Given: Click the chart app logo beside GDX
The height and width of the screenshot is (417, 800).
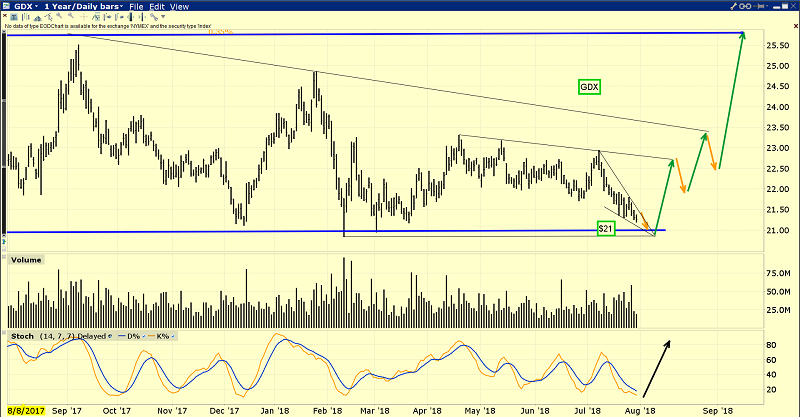Looking at the screenshot, I should tap(8, 6).
